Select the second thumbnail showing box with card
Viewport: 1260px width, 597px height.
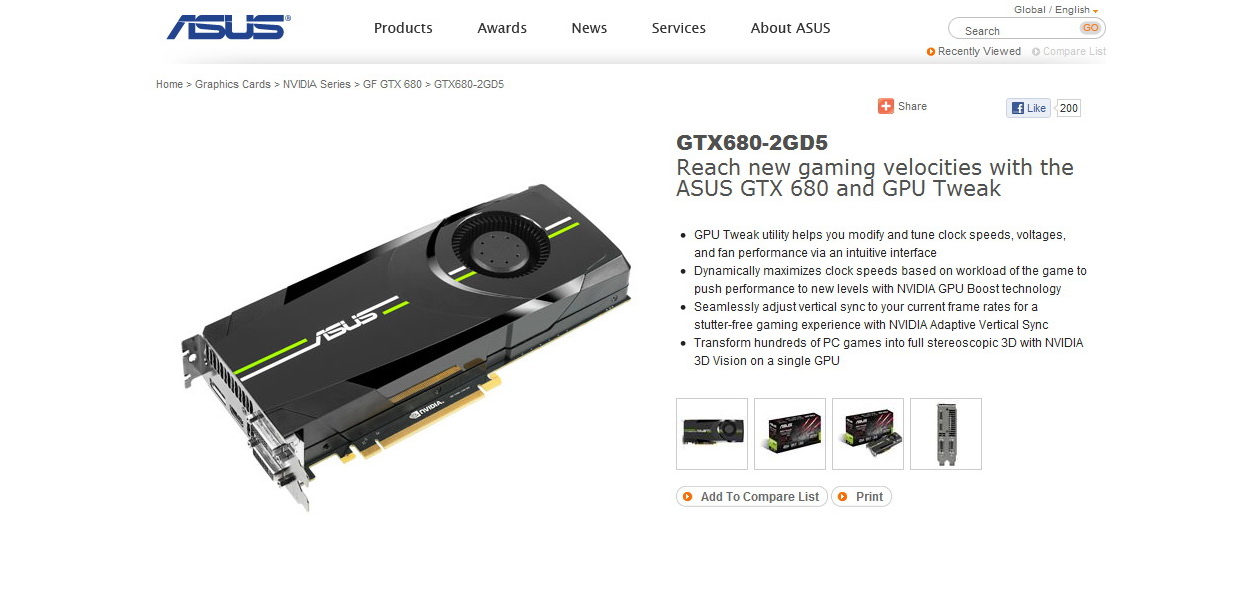pos(790,434)
